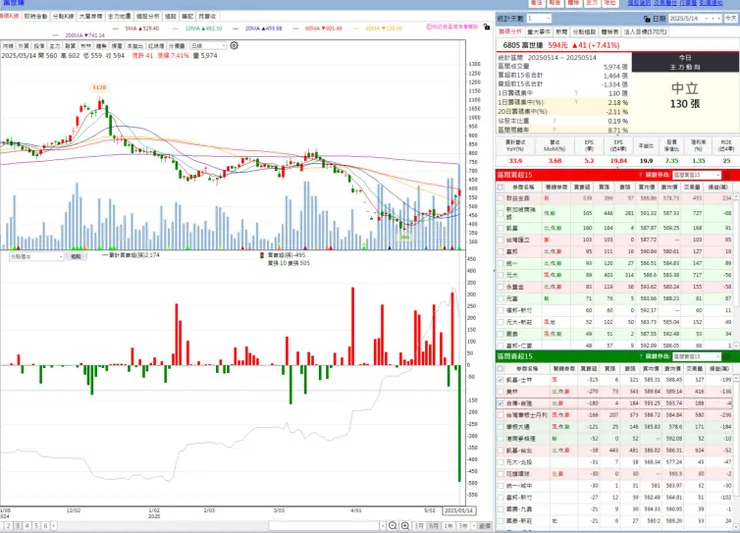The width and height of the screenshot is (740, 533).
Task: Tick checkbox for 台灣匯立 row
Action: tap(500, 240)
